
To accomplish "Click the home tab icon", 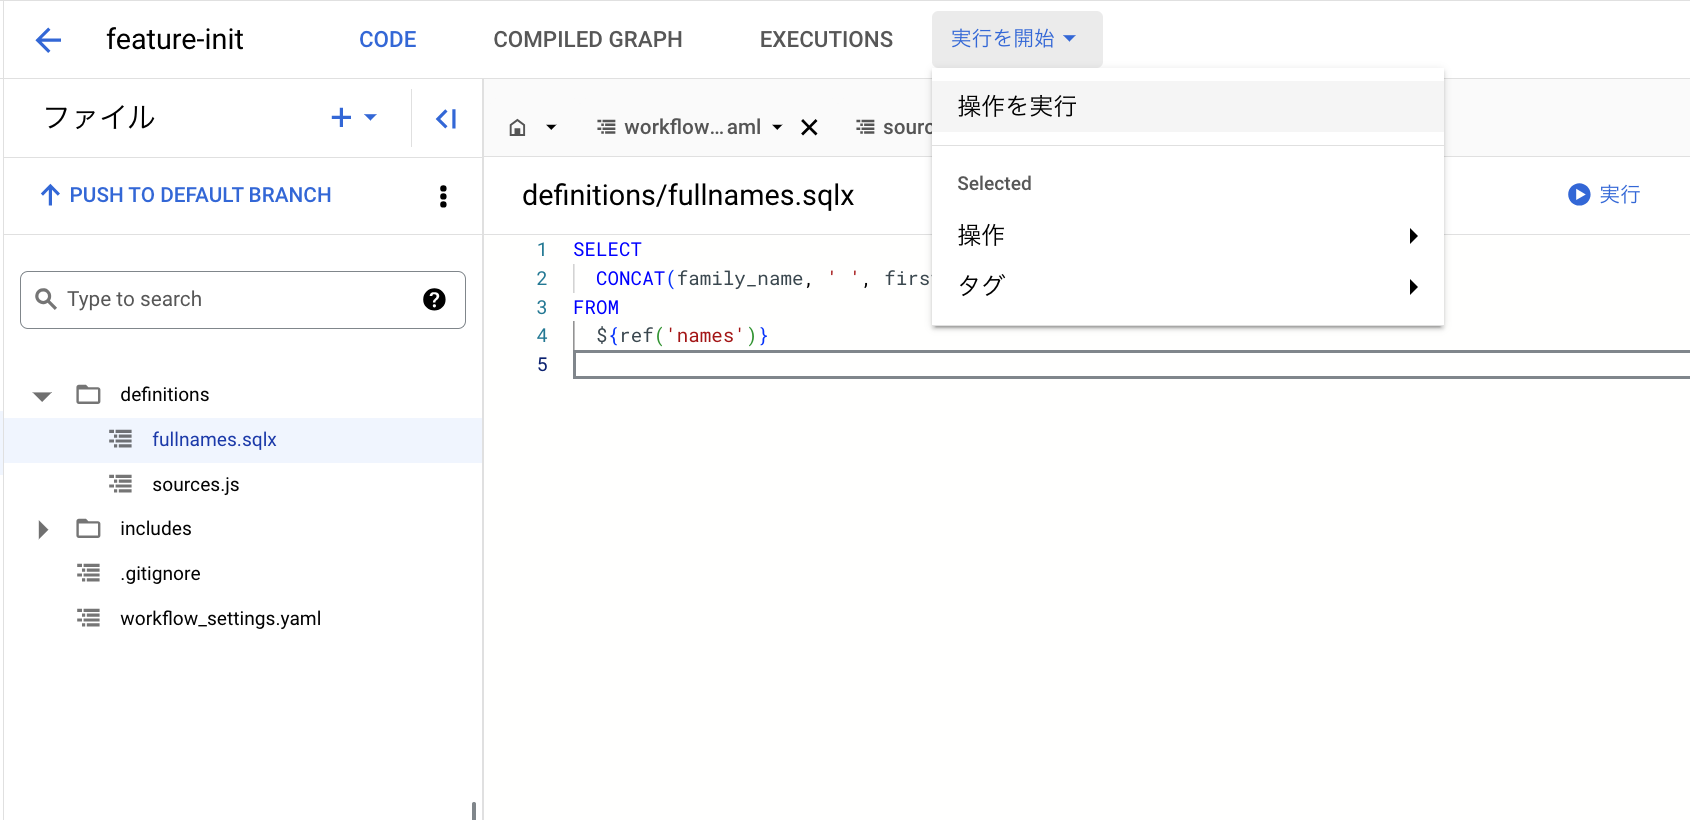I will 517,127.
